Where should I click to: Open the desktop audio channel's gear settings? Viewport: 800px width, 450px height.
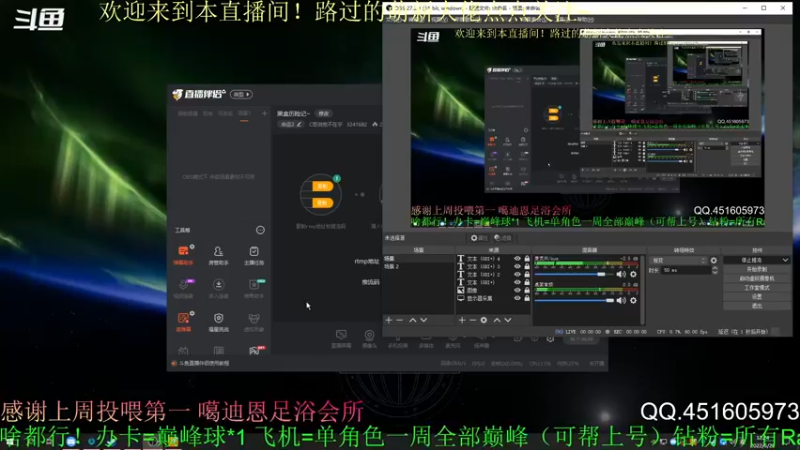coord(633,301)
